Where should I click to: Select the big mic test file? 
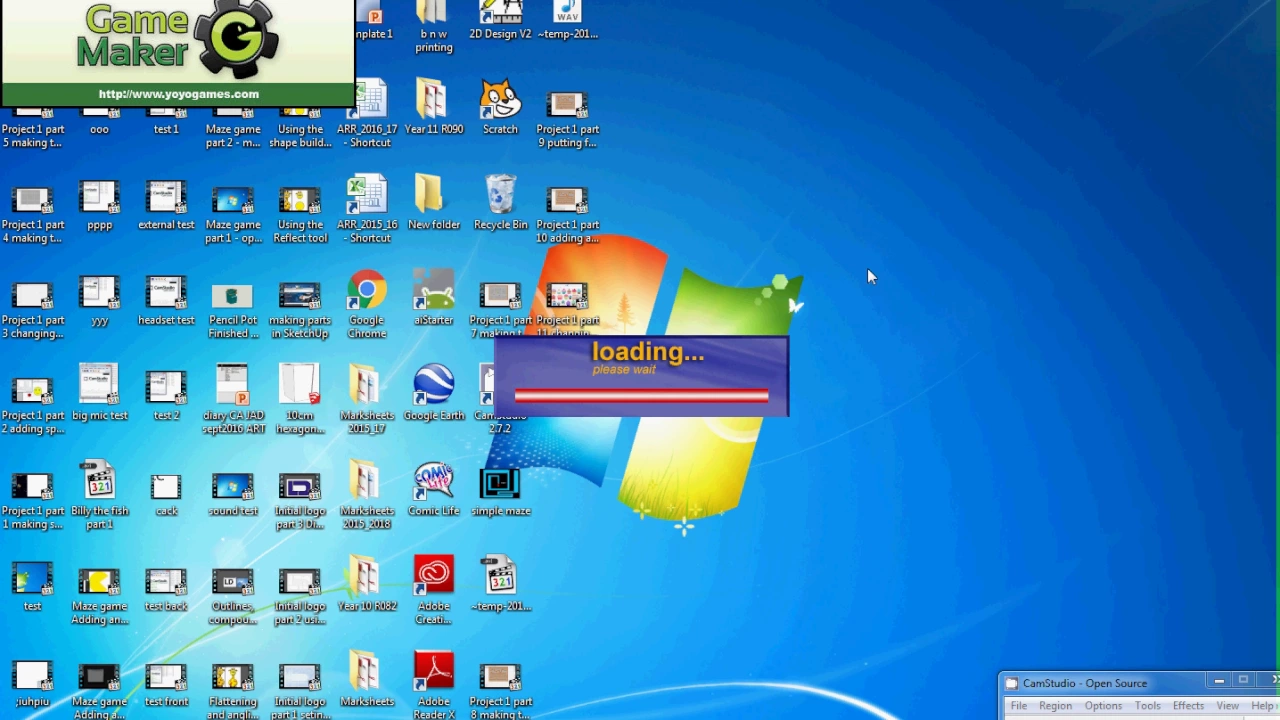click(x=100, y=393)
